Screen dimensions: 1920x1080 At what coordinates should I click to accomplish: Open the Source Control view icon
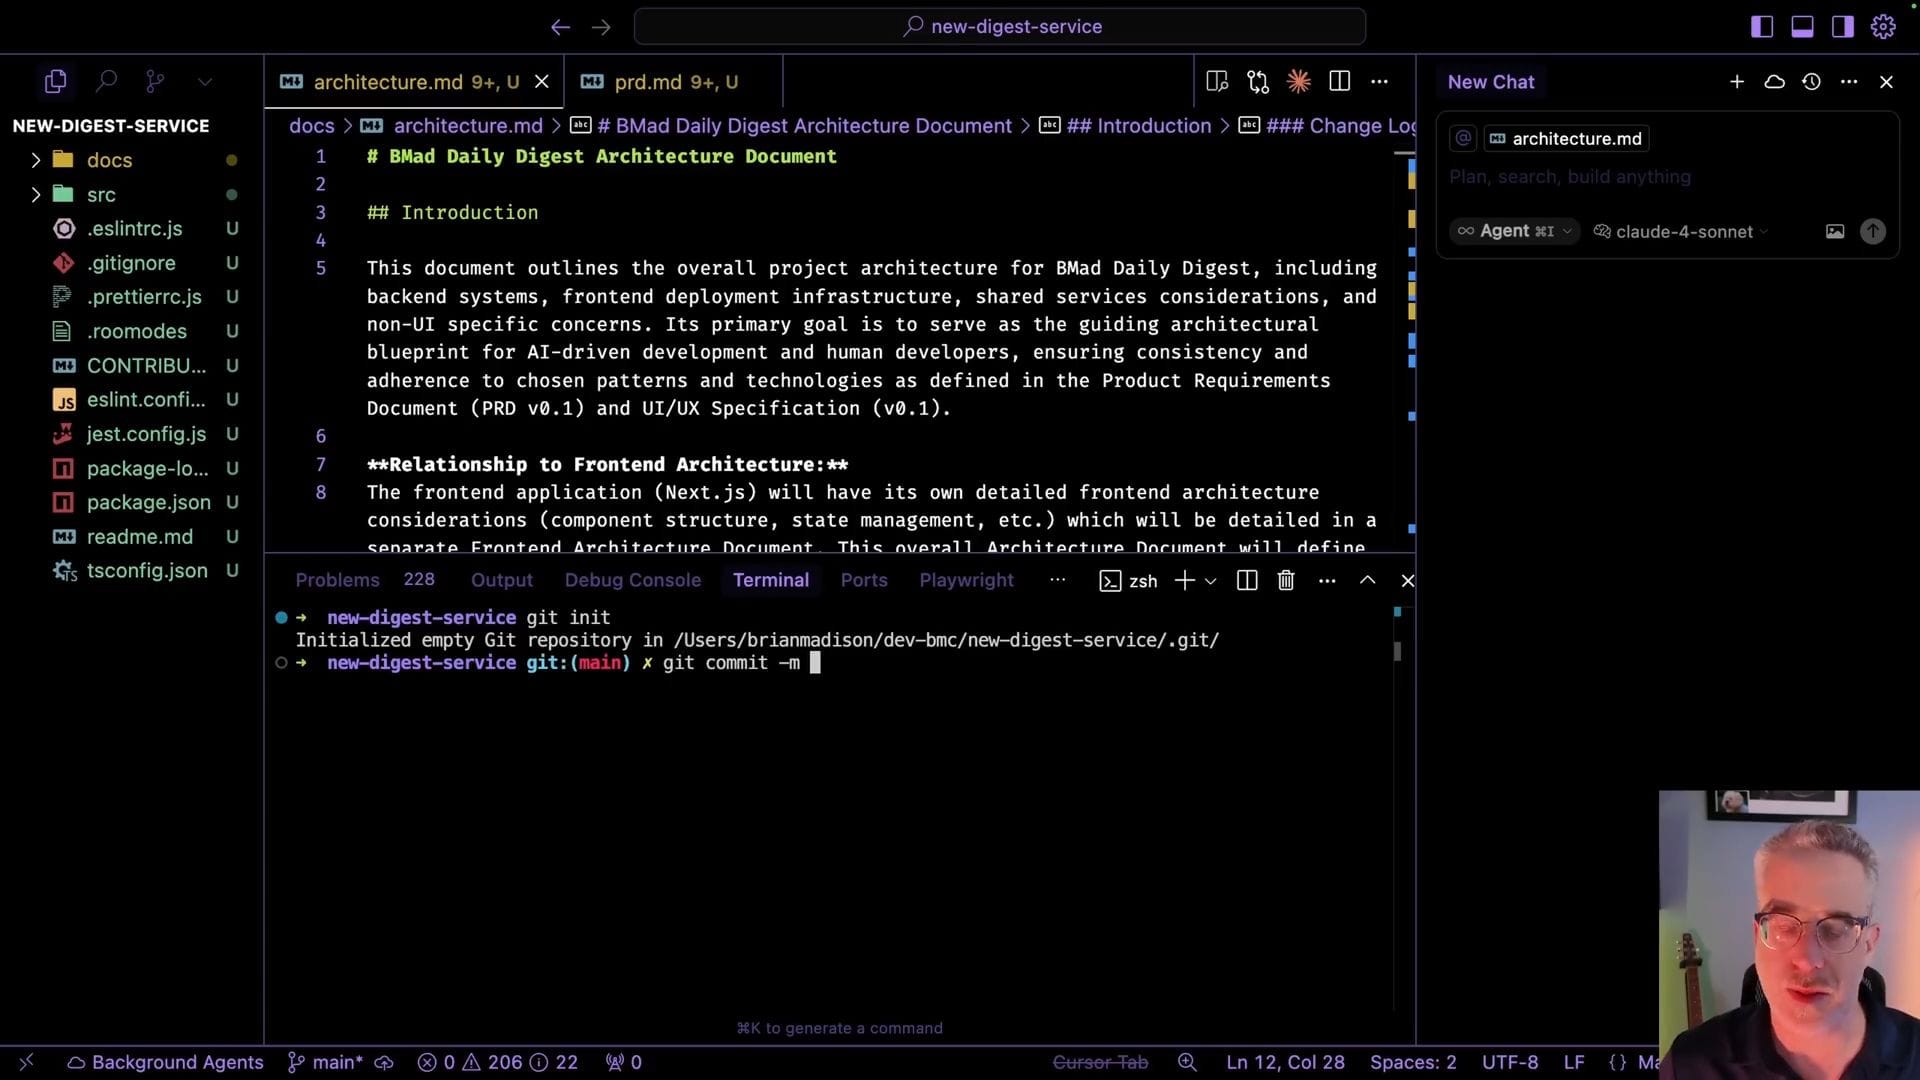pos(155,81)
